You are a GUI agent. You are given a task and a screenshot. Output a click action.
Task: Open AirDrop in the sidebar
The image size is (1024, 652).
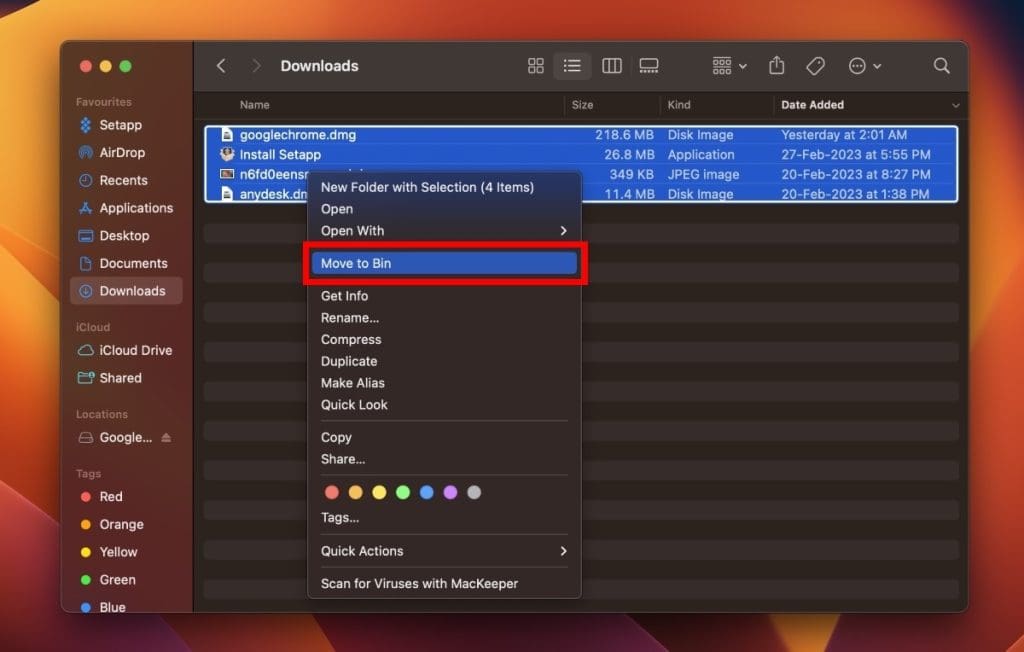[121, 153]
